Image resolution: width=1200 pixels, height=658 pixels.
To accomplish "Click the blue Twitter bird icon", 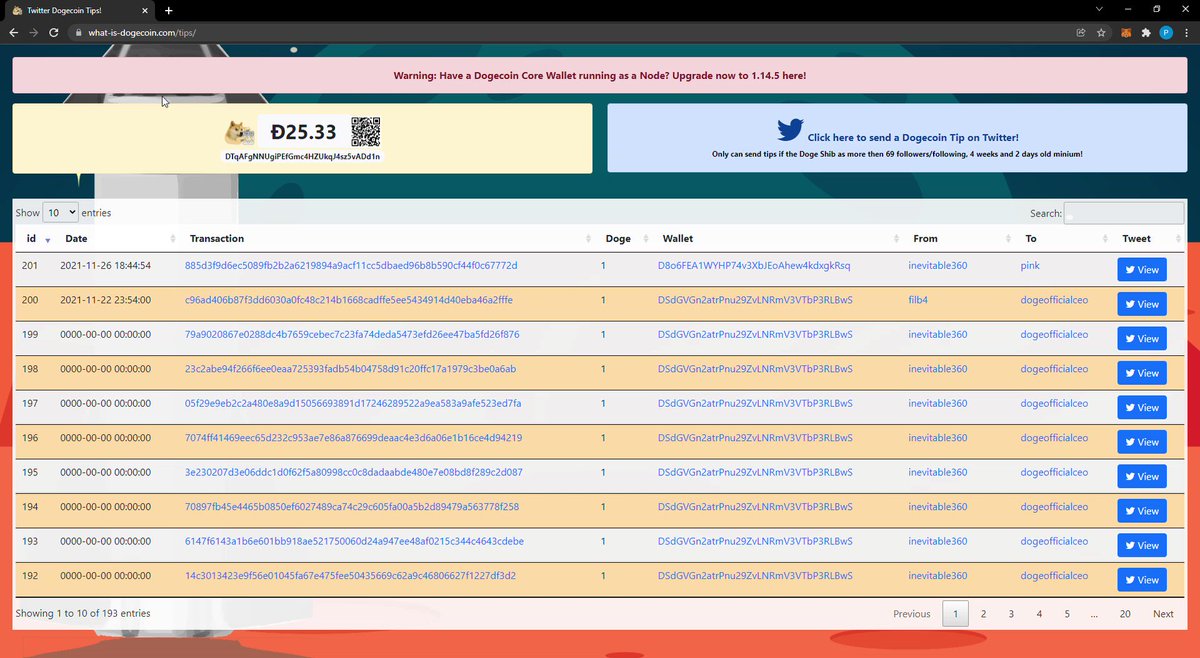I will click(790, 130).
